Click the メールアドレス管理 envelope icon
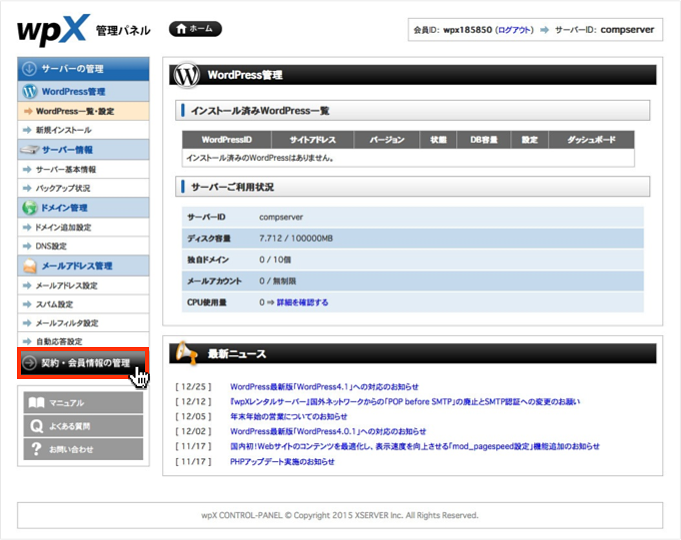The image size is (681, 540). [30, 266]
